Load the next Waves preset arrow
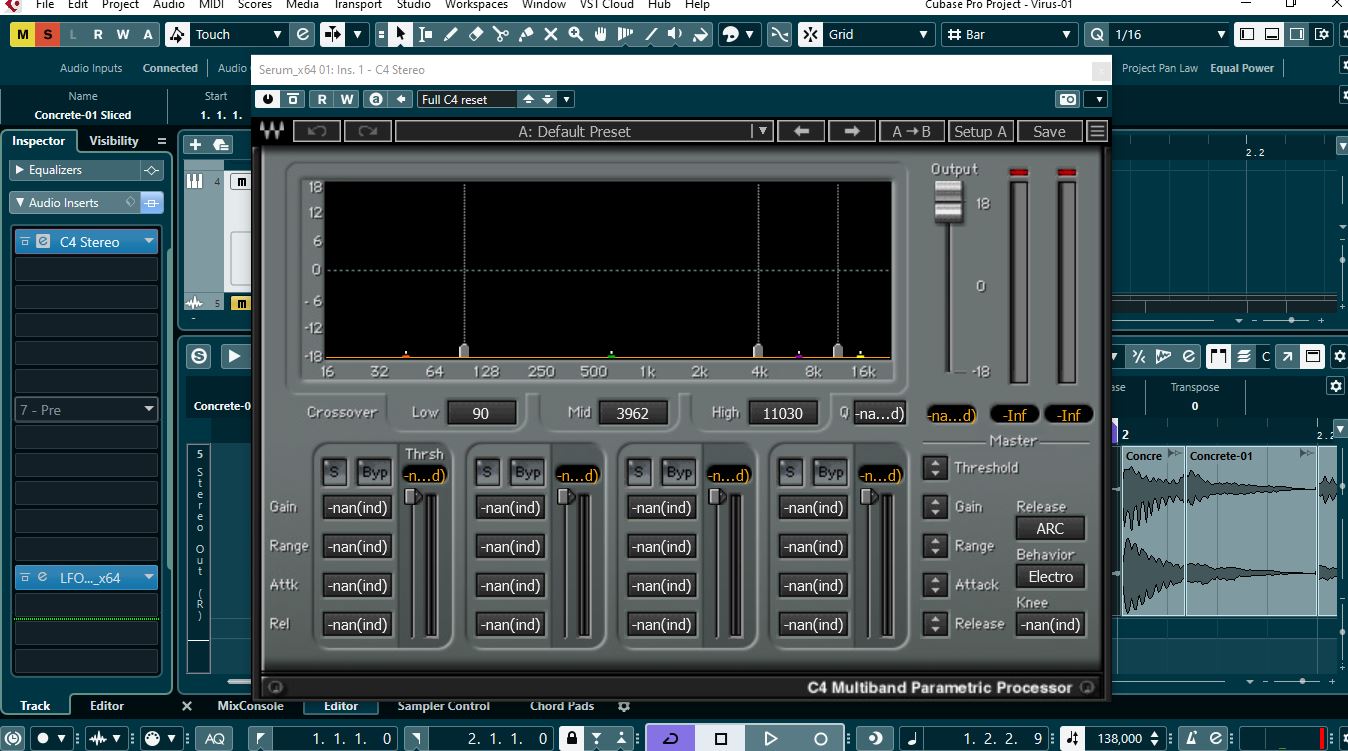The image size is (1348, 751). pos(851,131)
